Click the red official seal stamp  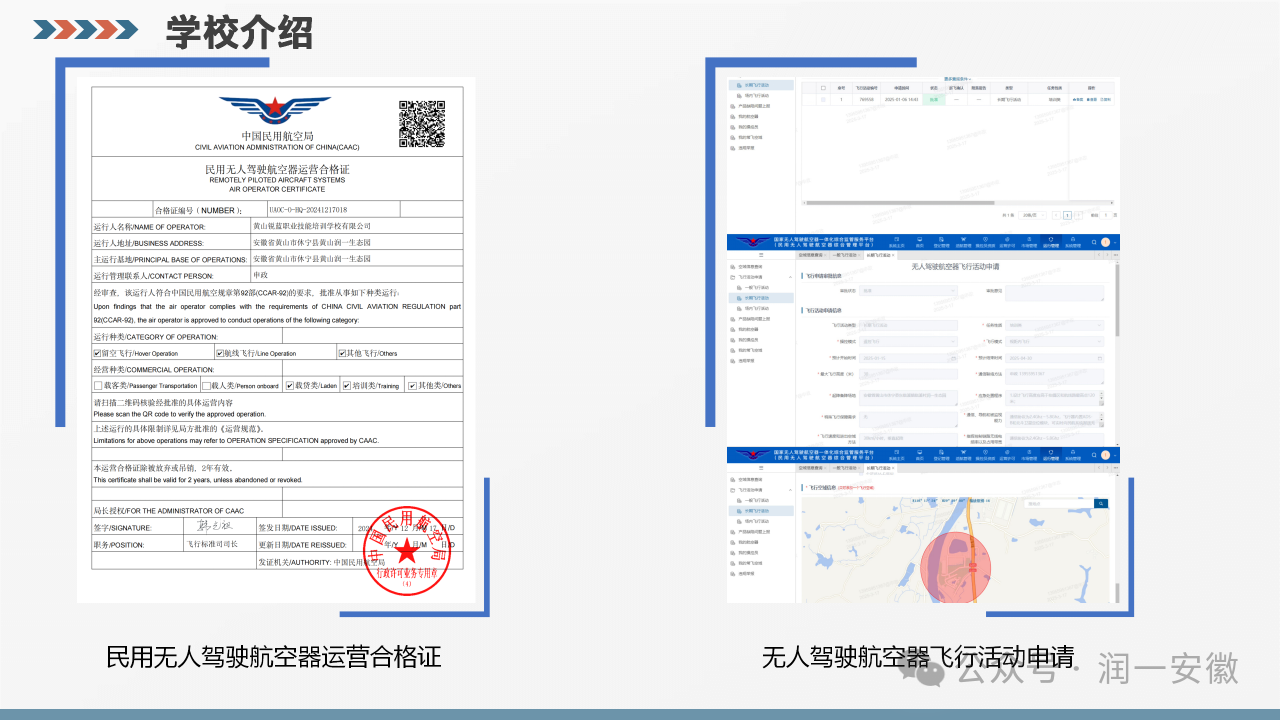coord(406,549)
